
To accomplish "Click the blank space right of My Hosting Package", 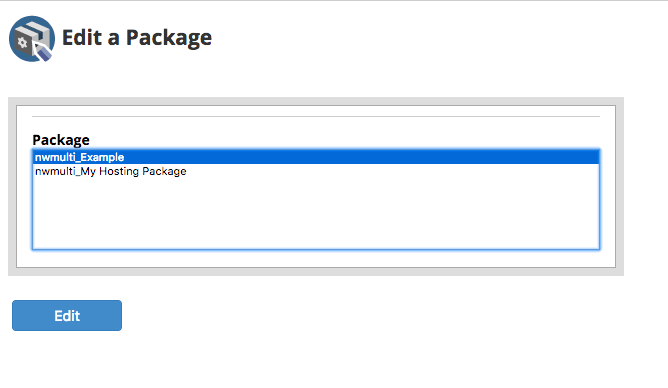I will (x=392, y=171).
